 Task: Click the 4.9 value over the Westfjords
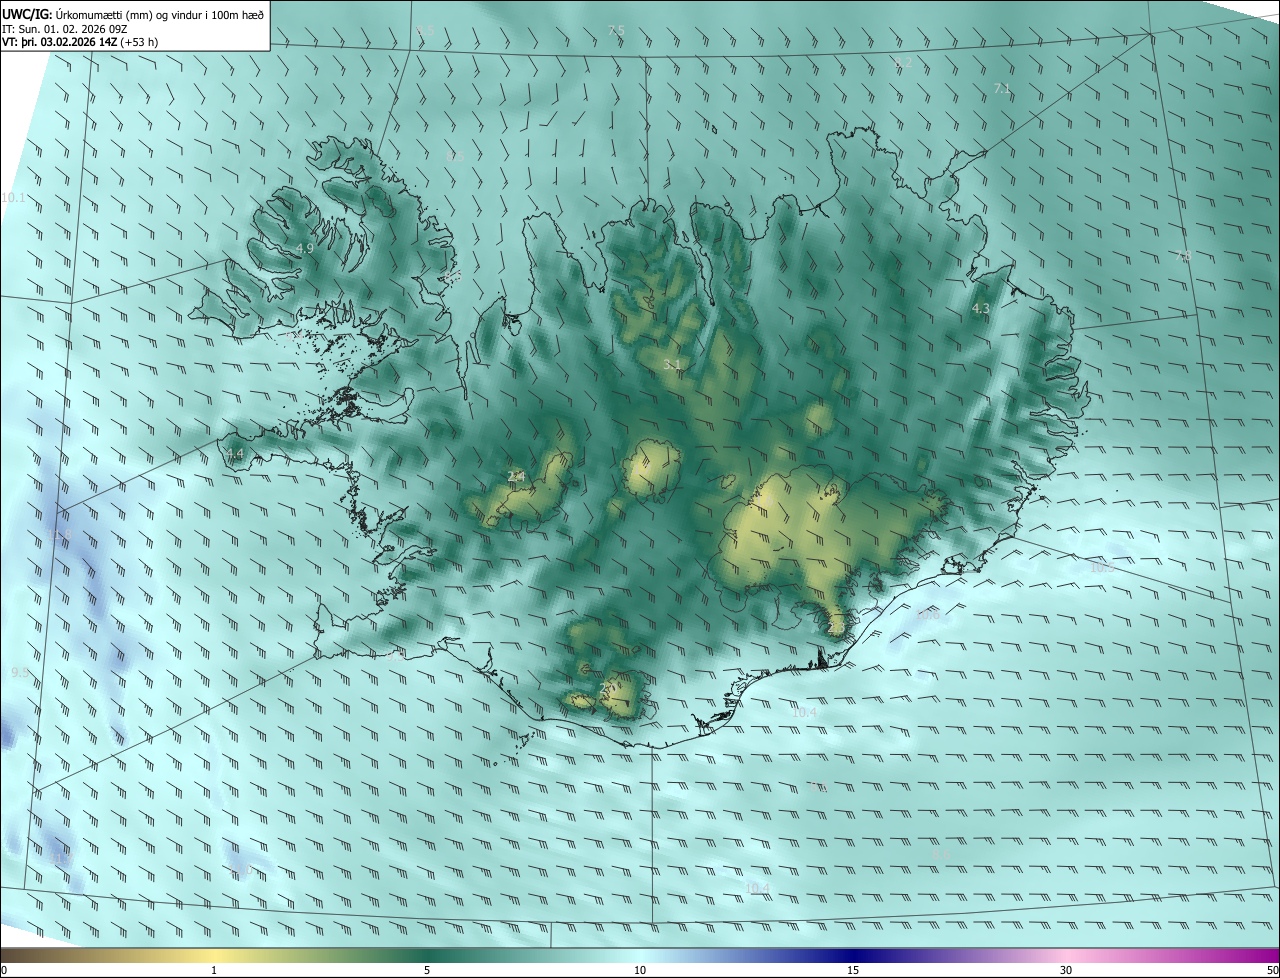click(305, 248)
